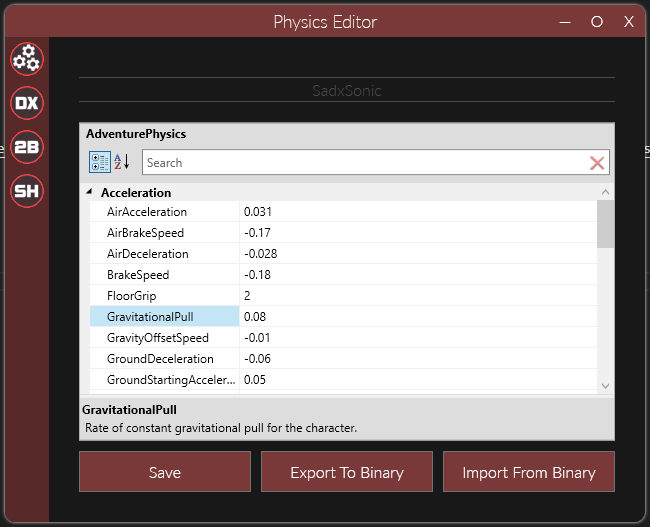Select the 2B game icon

click(26, 145)
